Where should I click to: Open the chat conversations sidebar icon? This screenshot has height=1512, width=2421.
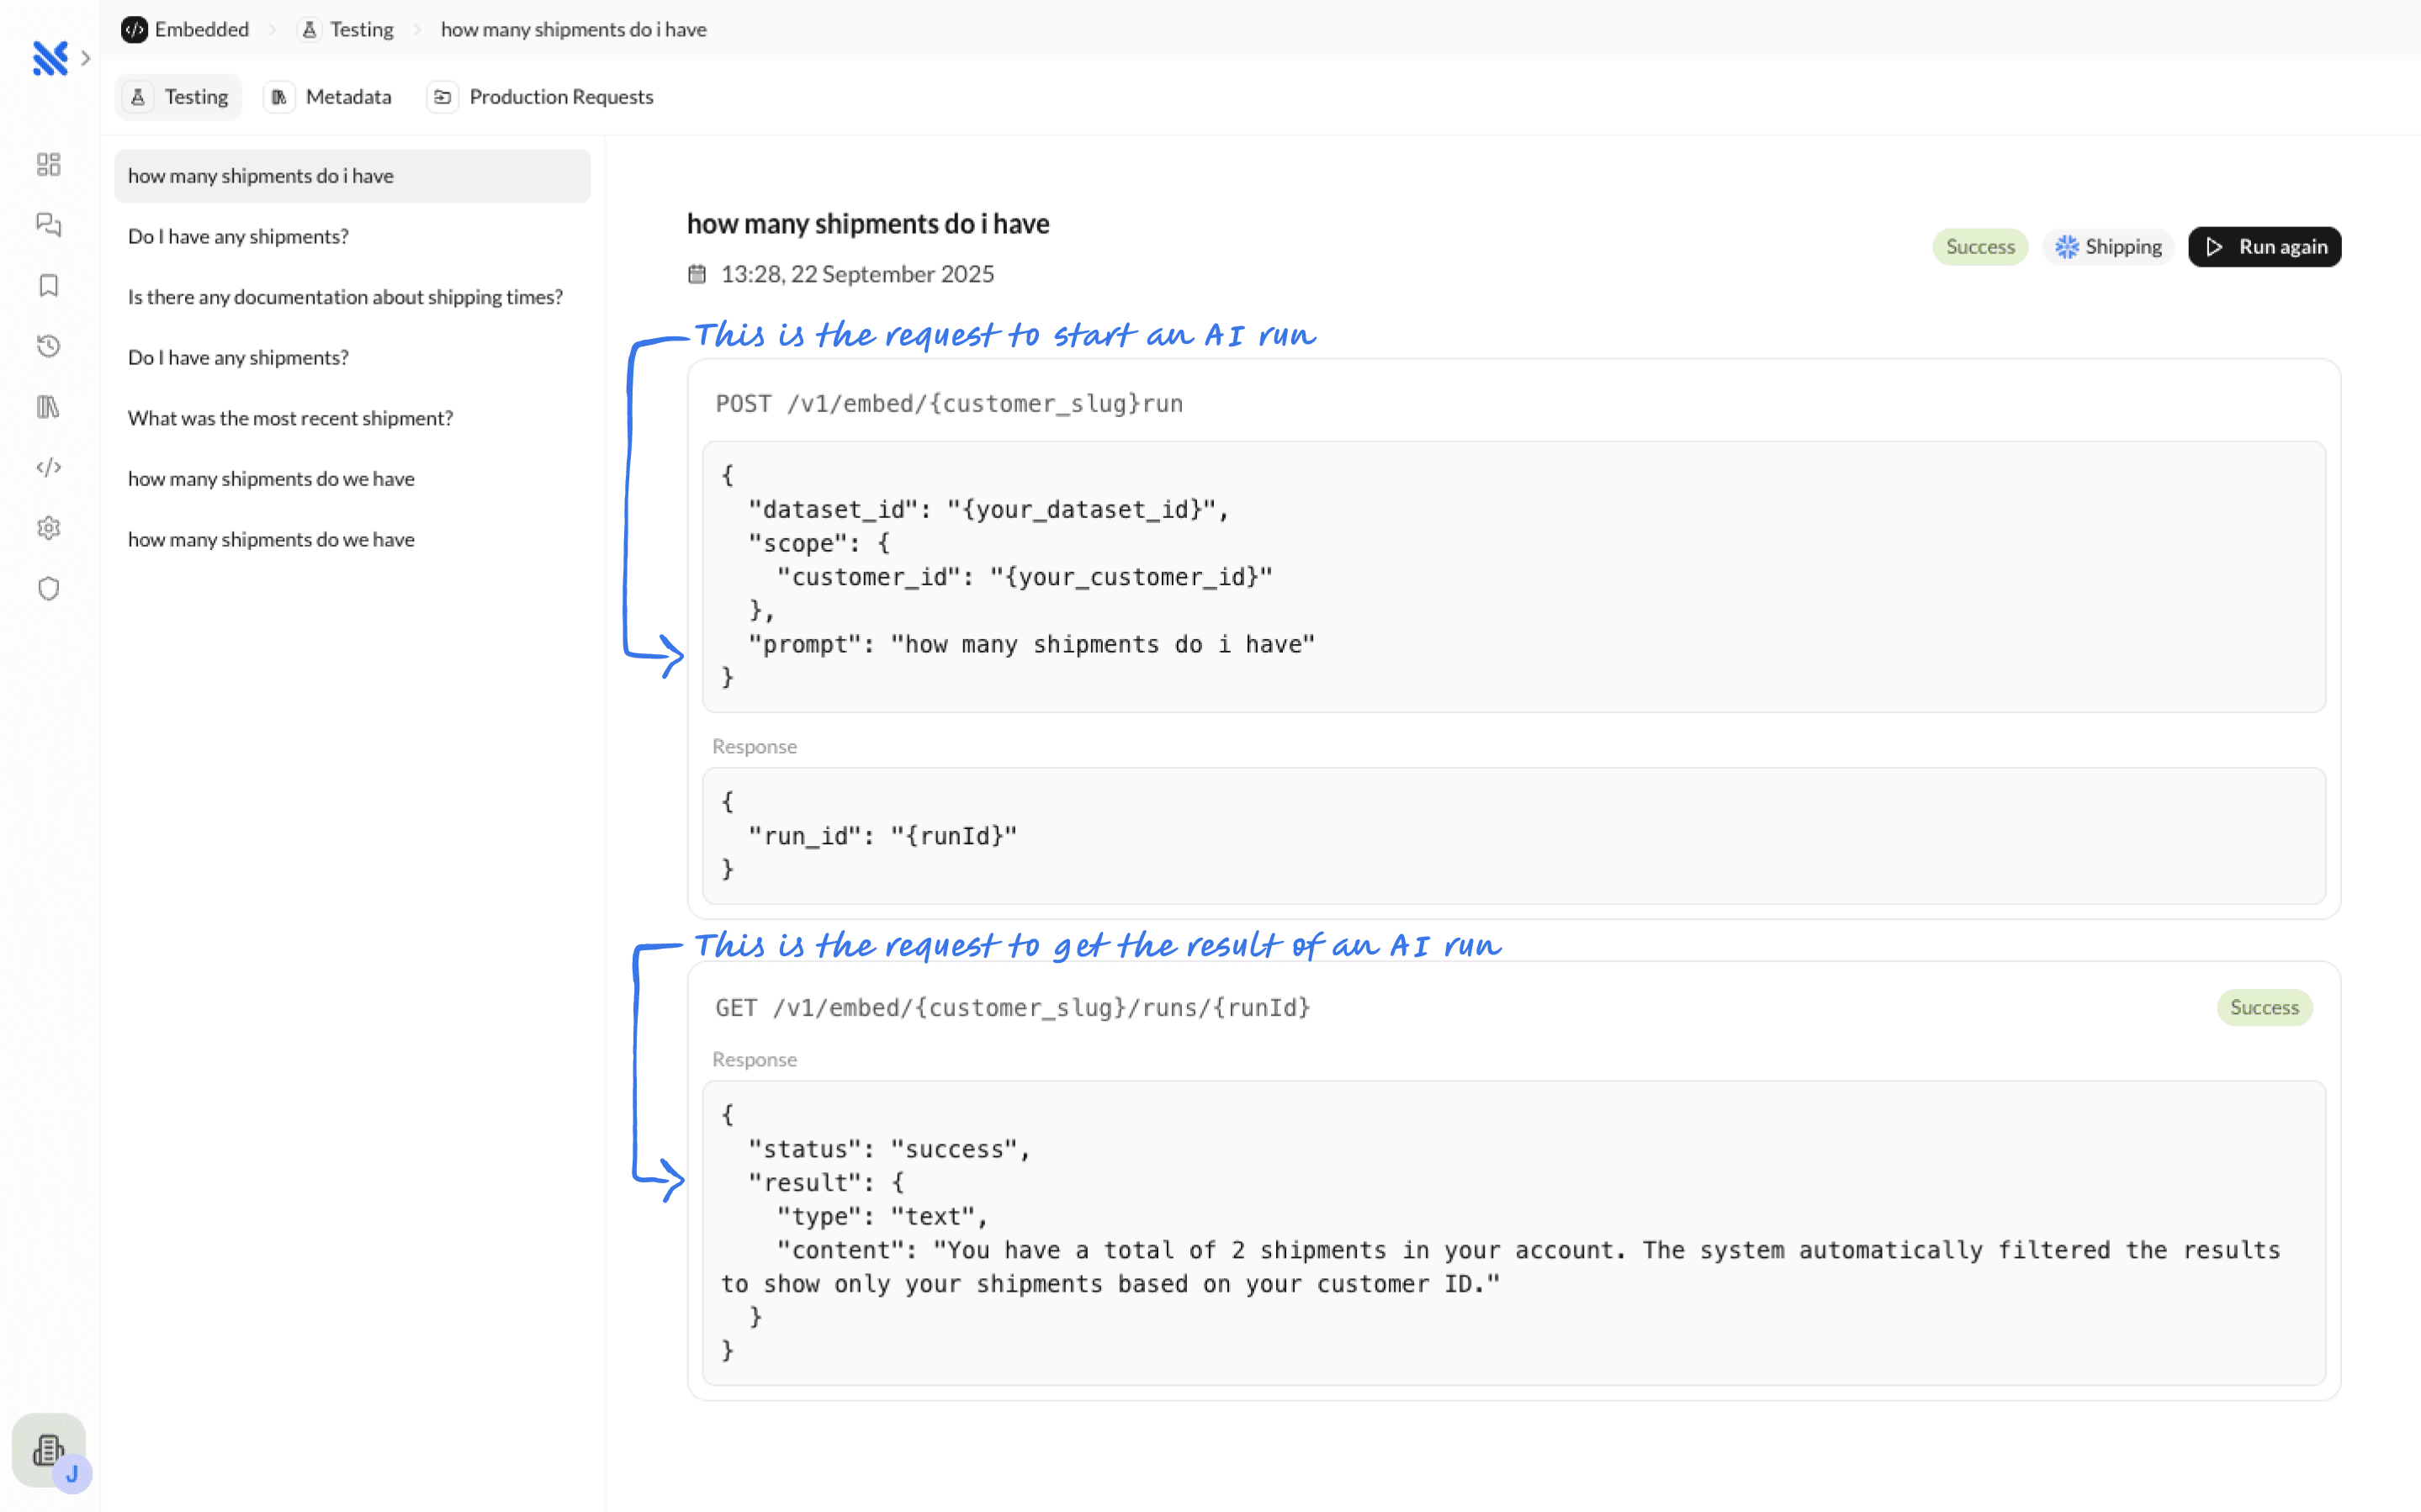point(48,225)
